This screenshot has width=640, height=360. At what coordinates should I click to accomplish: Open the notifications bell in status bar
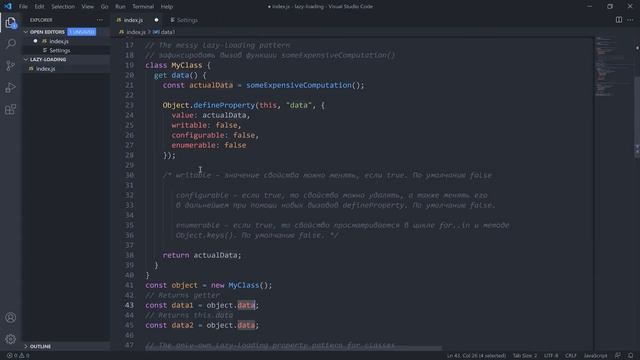coord(630,356)
